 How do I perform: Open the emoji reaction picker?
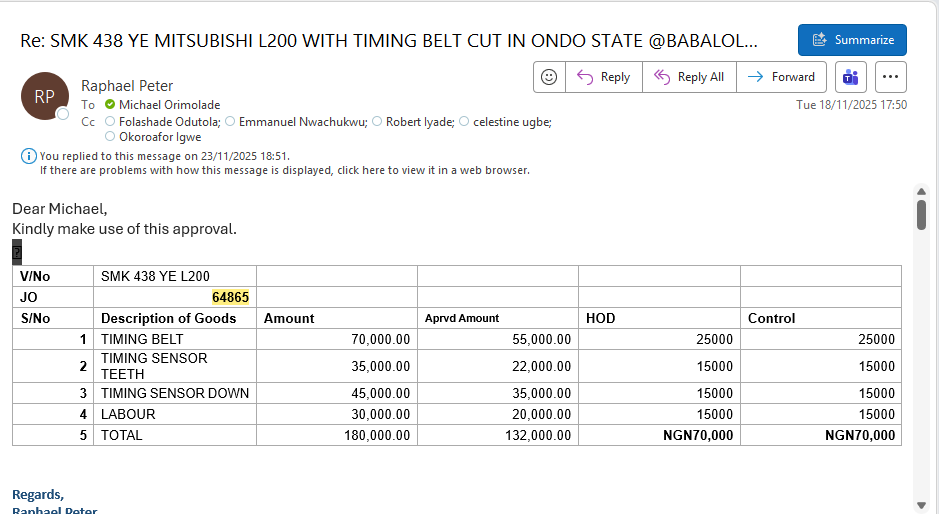[x=549, y=77]
